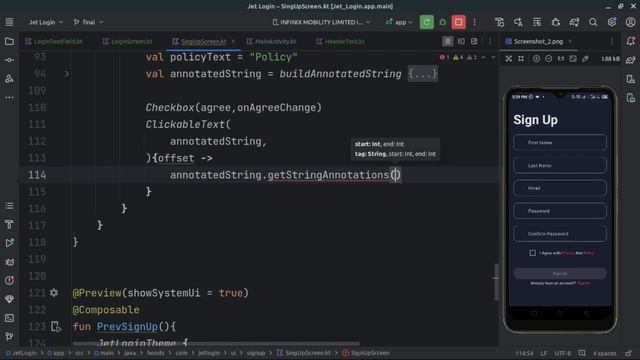Screen dimensions: 640x360
Task: Toggle transparency chessboard in image viewer
Action: 509,59
